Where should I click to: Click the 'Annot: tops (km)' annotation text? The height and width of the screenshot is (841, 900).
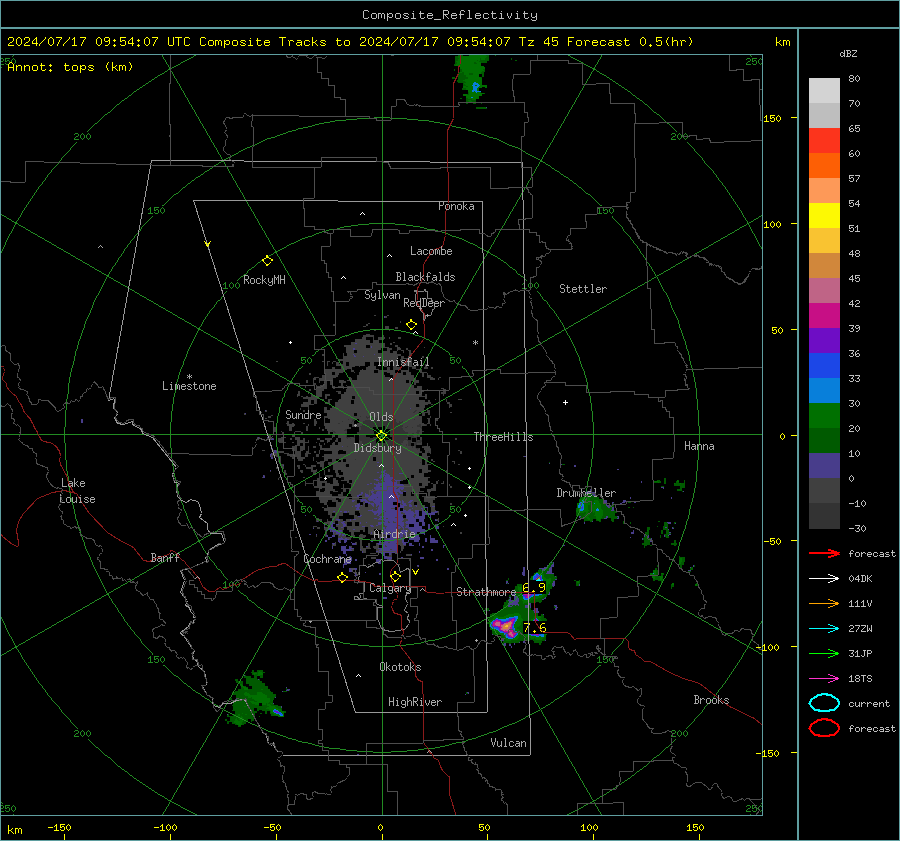pos(70,67)
